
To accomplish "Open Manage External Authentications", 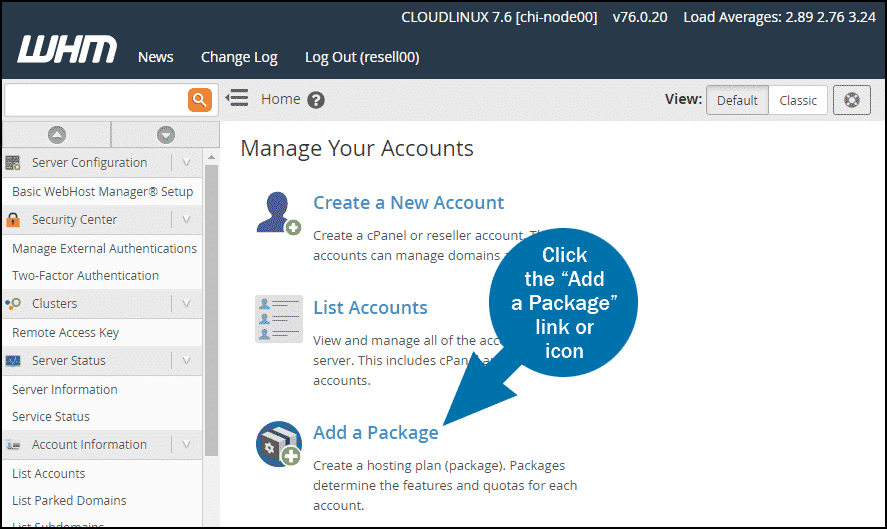I will tap(105, 249).
